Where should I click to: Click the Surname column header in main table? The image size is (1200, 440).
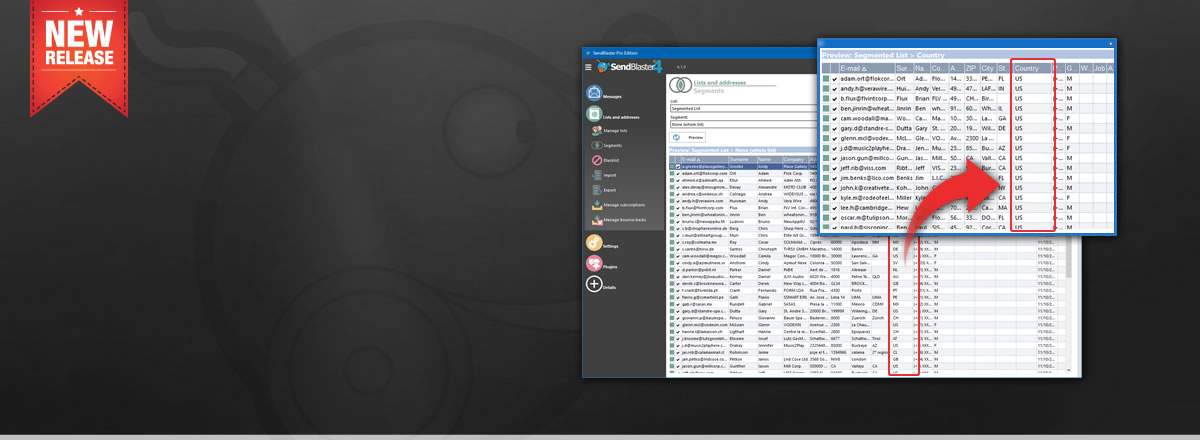(x=742, y=159)
